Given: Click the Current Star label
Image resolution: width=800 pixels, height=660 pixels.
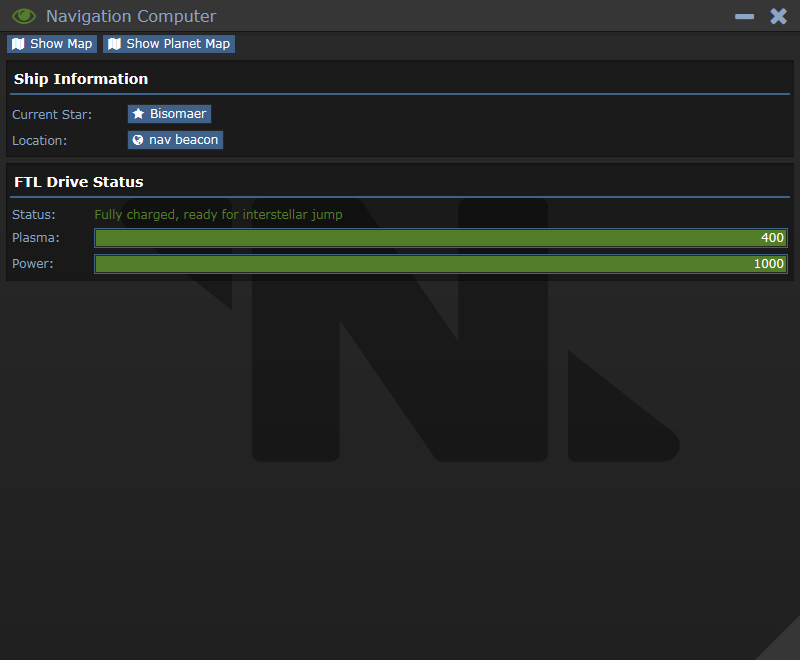Looking at the screenshot, I should (52, 115).
